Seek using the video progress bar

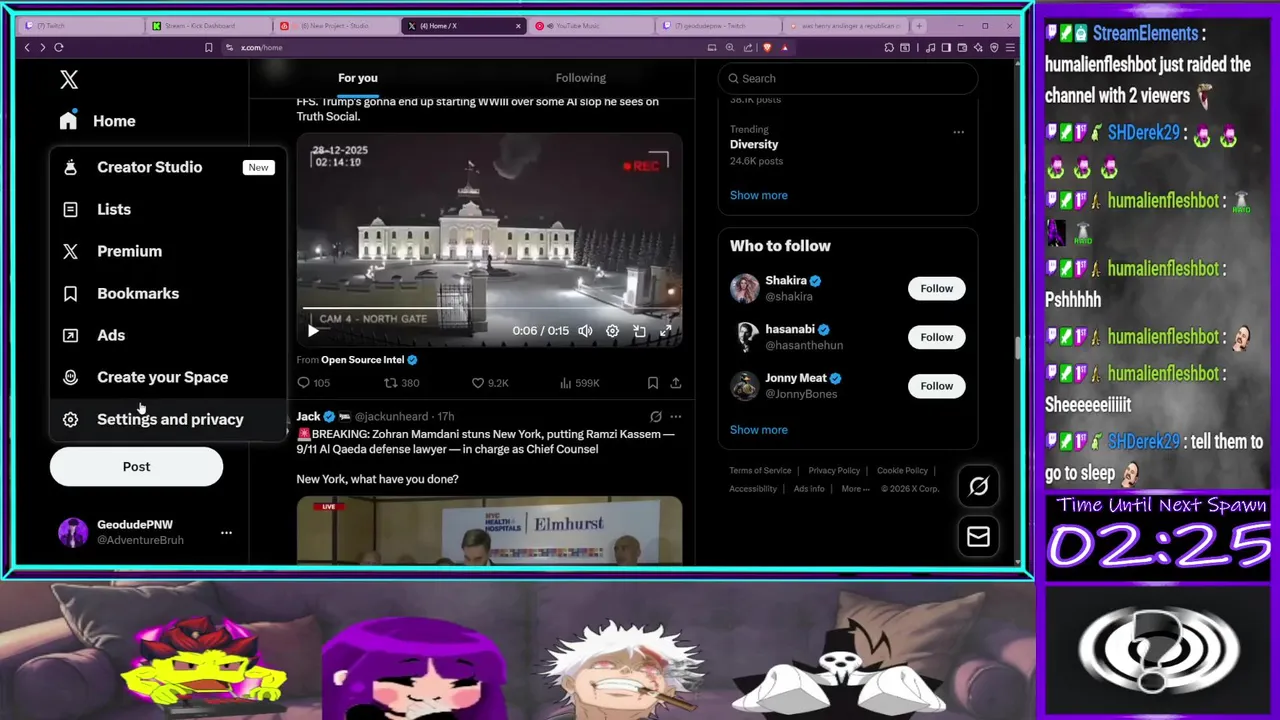point(489,309)
